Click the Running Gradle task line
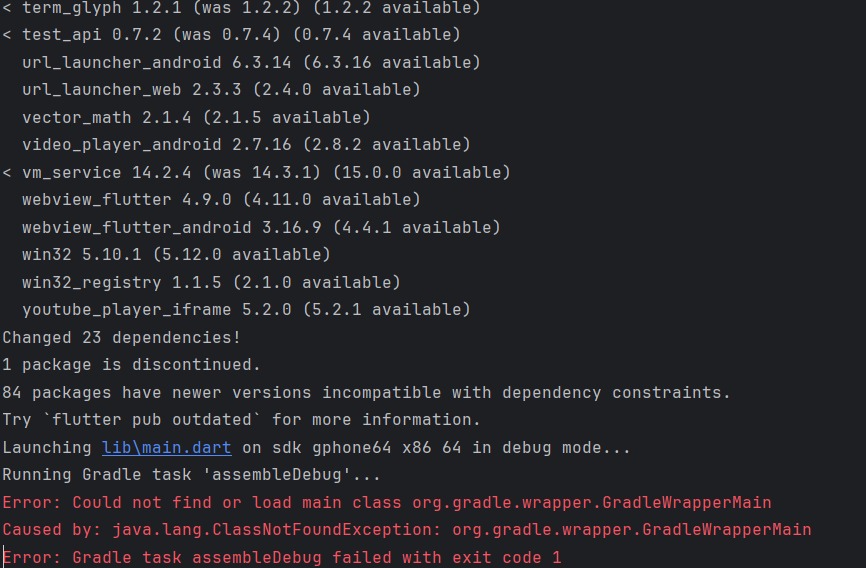866x568 pixels. click(191, 475)
